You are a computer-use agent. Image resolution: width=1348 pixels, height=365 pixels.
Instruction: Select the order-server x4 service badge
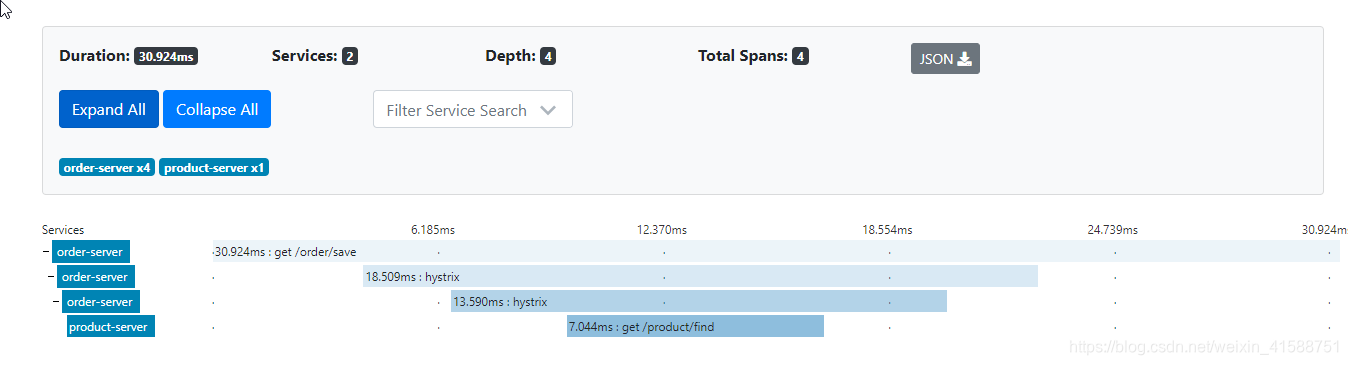coord(107,168)
